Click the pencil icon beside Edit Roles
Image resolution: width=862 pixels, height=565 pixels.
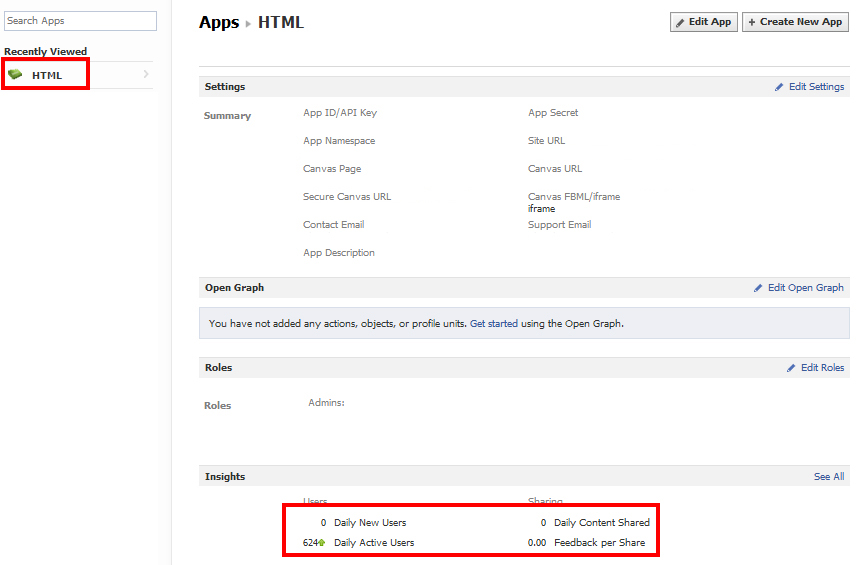pos(791,368)
